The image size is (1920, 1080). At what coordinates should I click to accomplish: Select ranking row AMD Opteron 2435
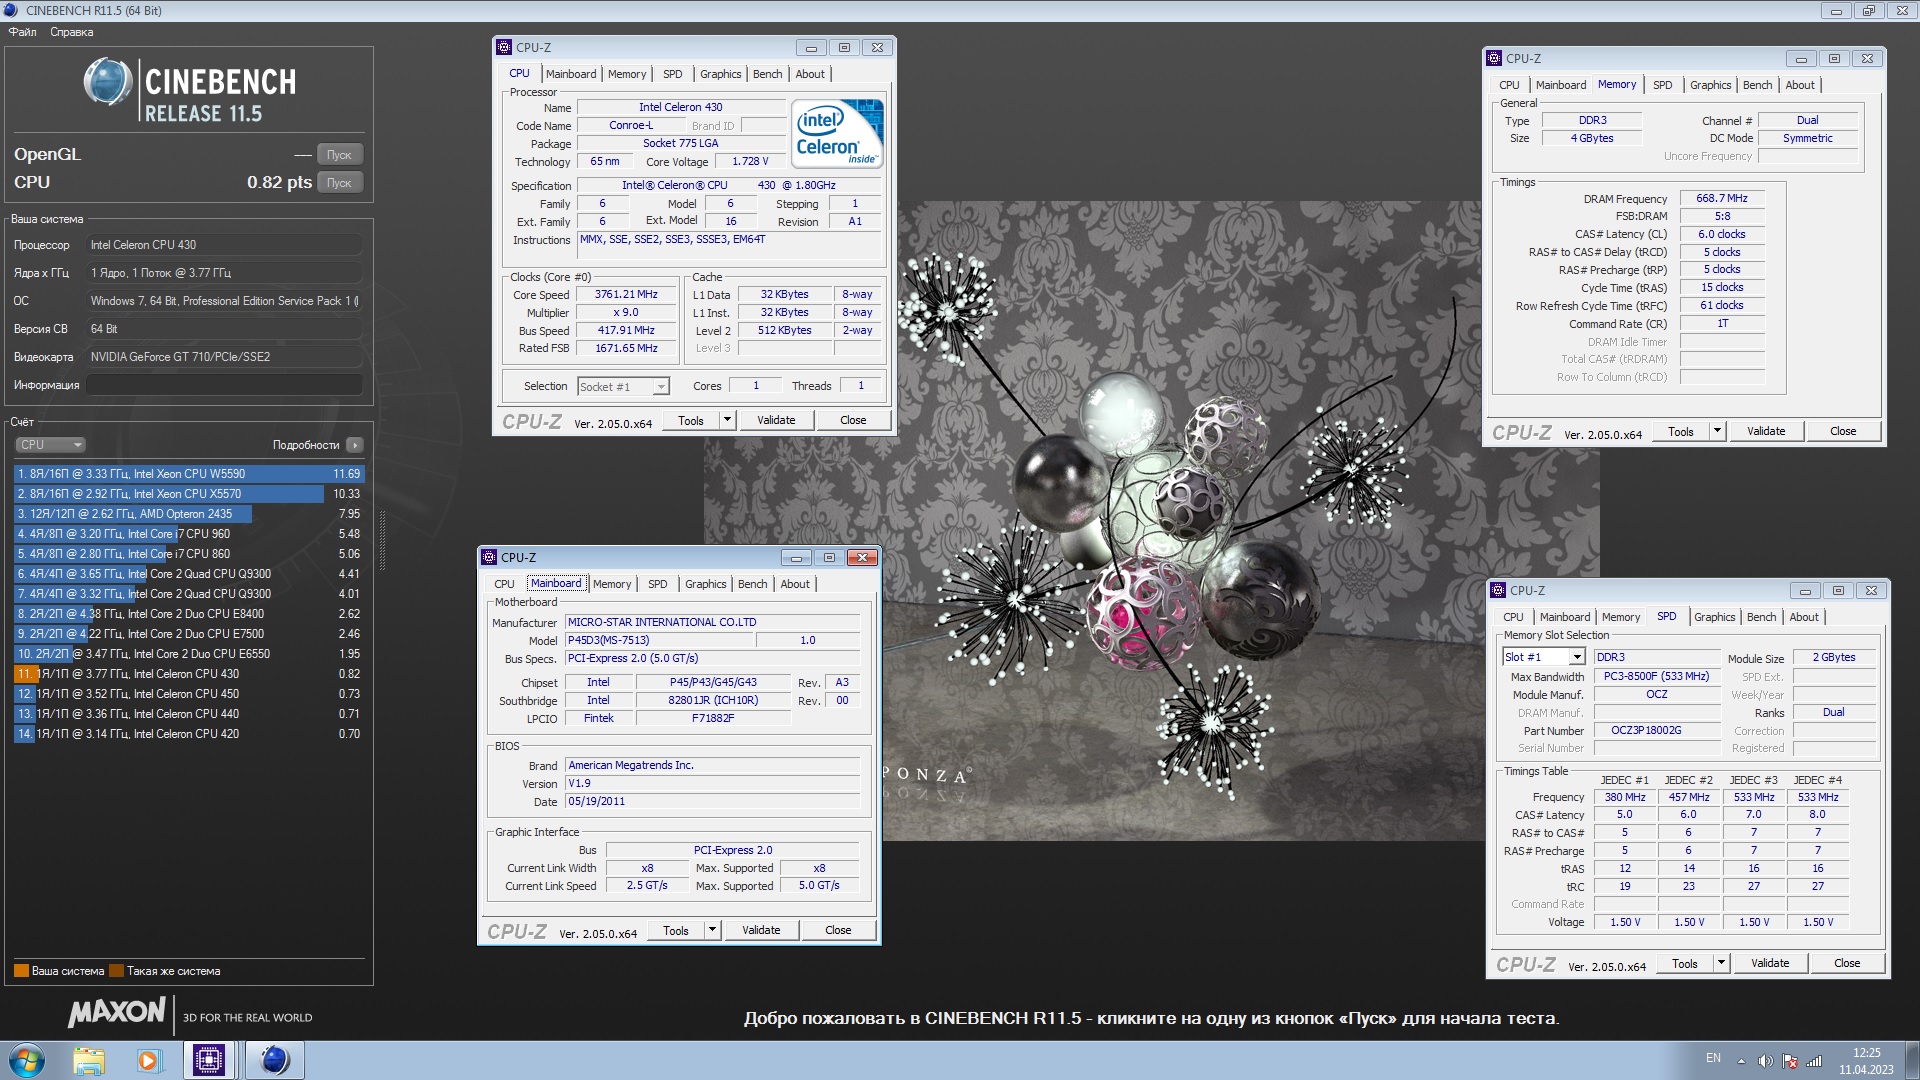click(189, 514)
